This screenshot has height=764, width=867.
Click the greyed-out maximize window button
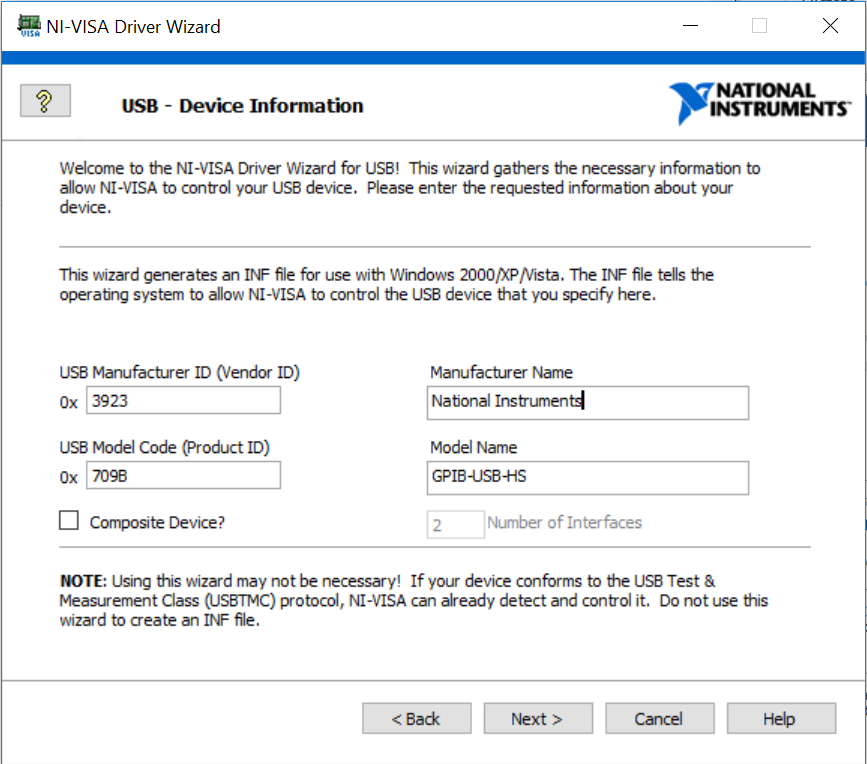759,26
